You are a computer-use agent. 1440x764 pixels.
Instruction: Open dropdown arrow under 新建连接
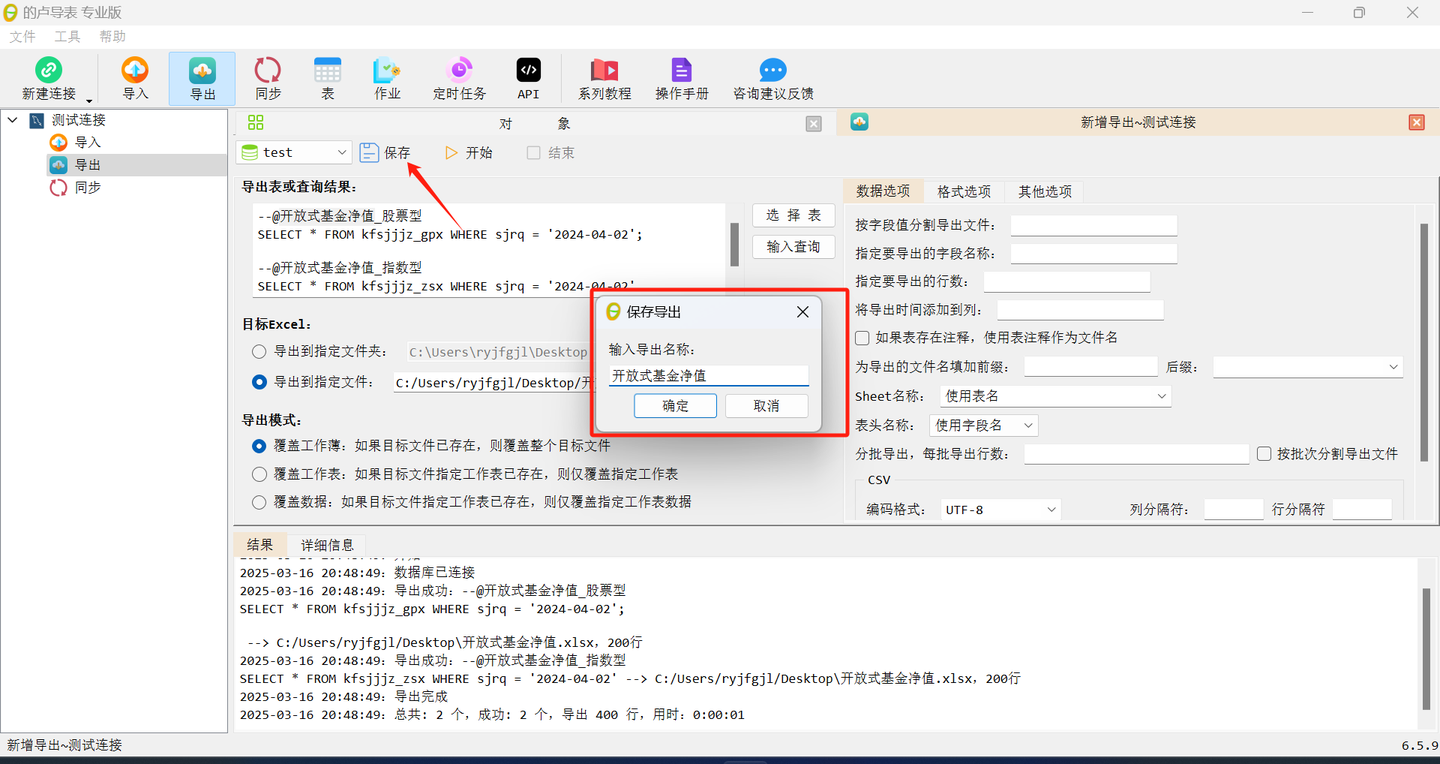point(89,101)
